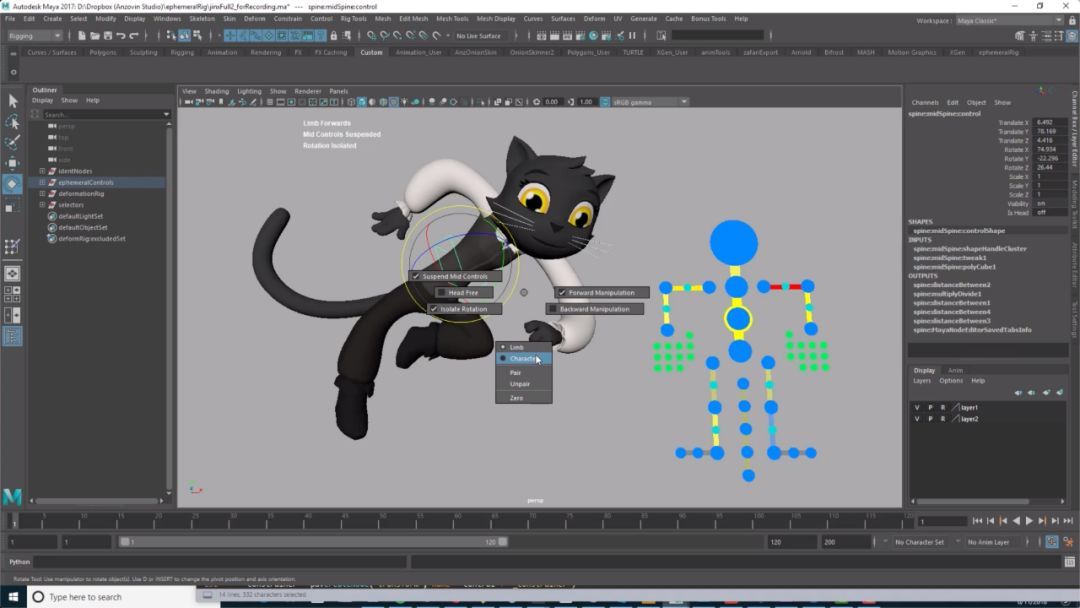Viewport: 1080px width, 608px height.
Task: Switch to the Animation shelf tab
Action: coord(222,52)
